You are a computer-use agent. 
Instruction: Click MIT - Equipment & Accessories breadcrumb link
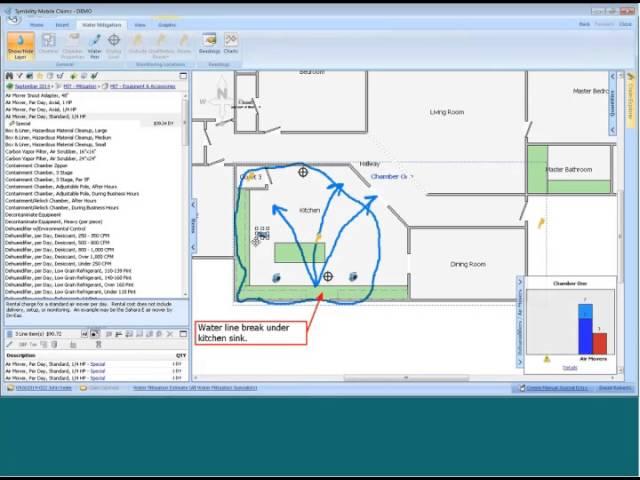click(x=142, y=87)
